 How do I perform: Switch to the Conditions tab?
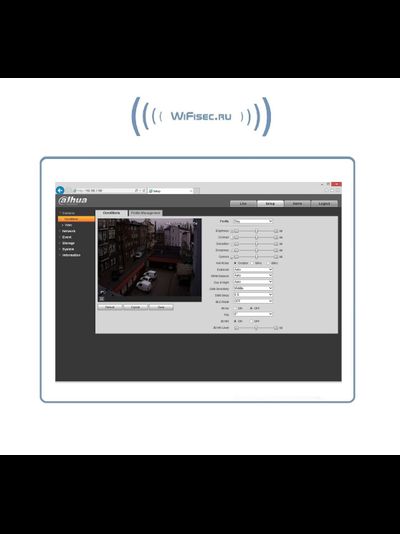coord(111,213)
